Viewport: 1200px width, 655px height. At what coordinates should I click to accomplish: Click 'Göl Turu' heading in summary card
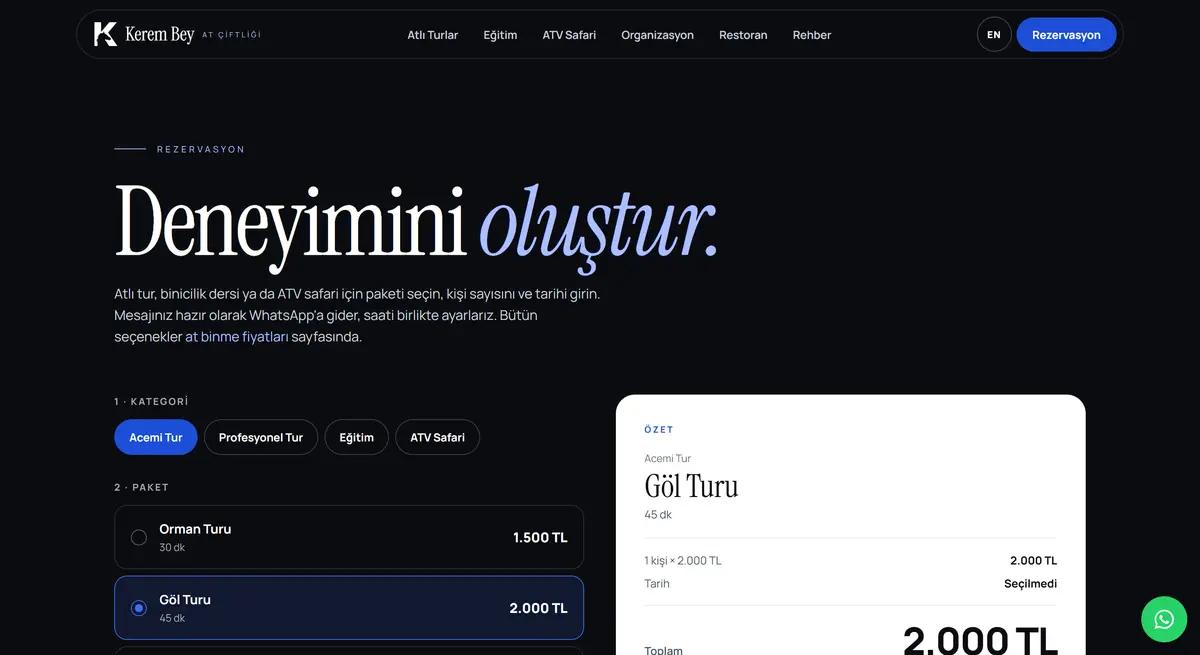click(x=692, y=486)
